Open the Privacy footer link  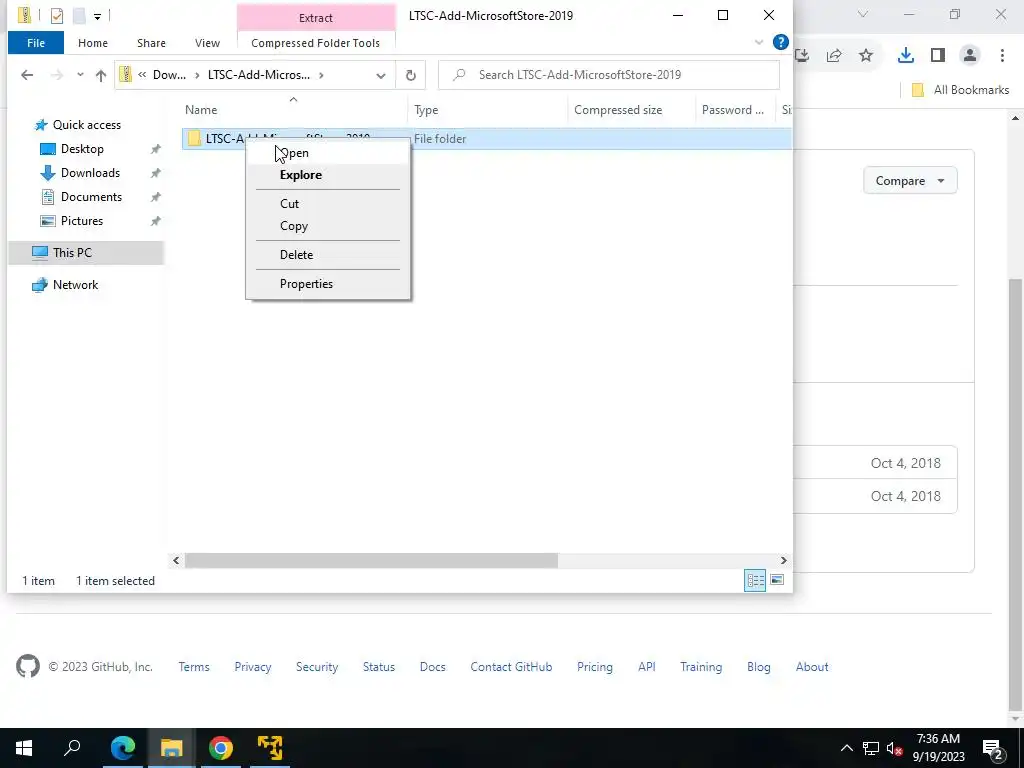[253, 667]
